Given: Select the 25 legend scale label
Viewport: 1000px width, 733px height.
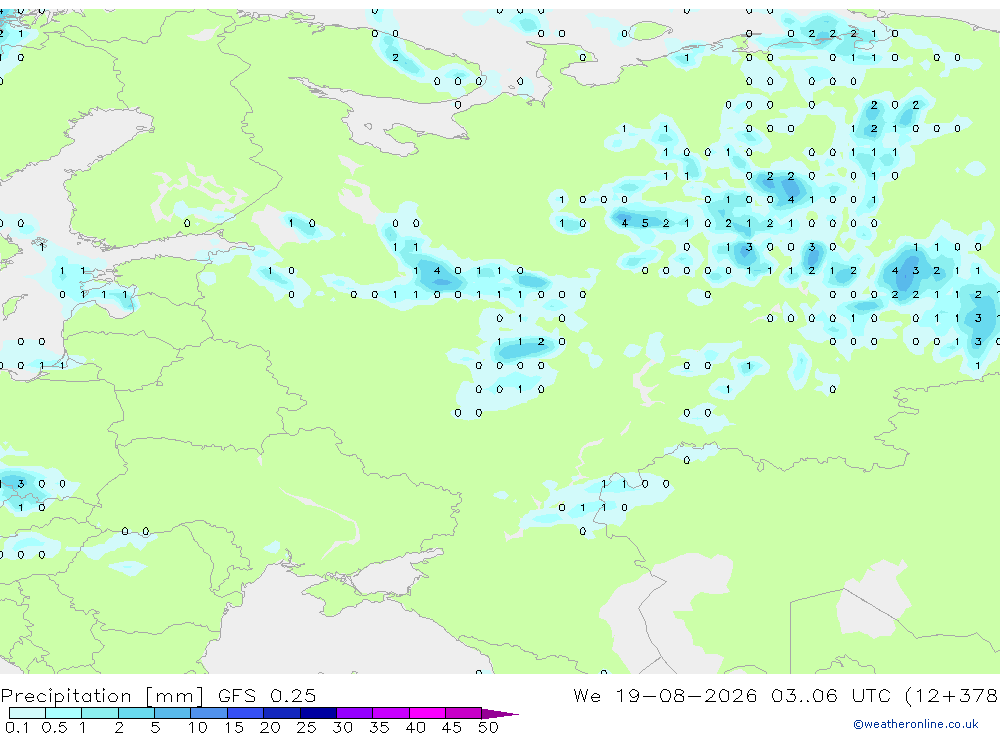Looking at the screenshot, I should pyautogui.click(x=306, y=727).
